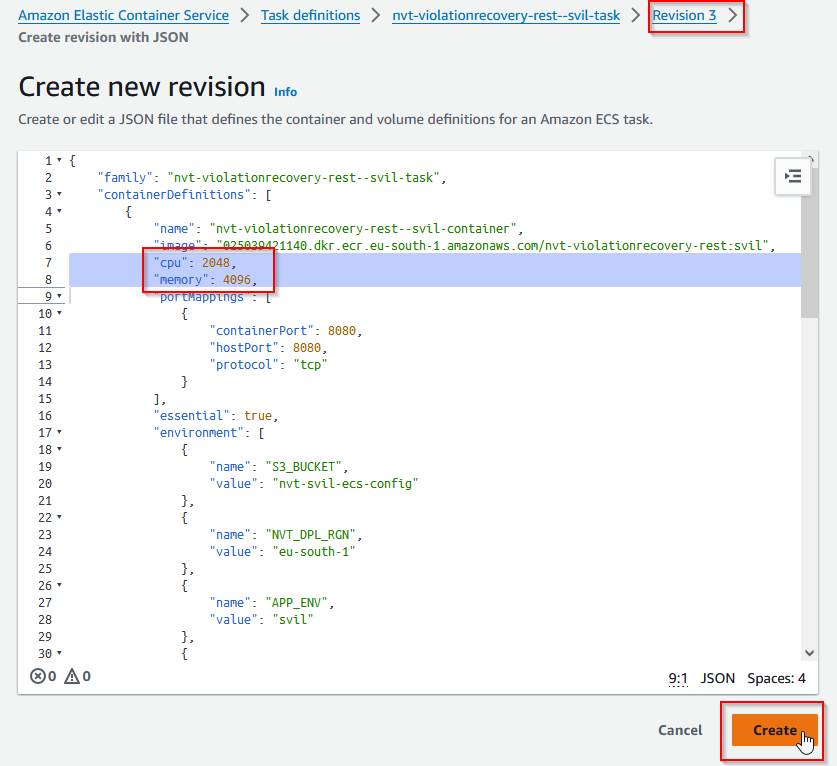This screenshot has height=766, width=837.
Task: Change the Spaces: 4 indentation setting
Action: point(776,678)
